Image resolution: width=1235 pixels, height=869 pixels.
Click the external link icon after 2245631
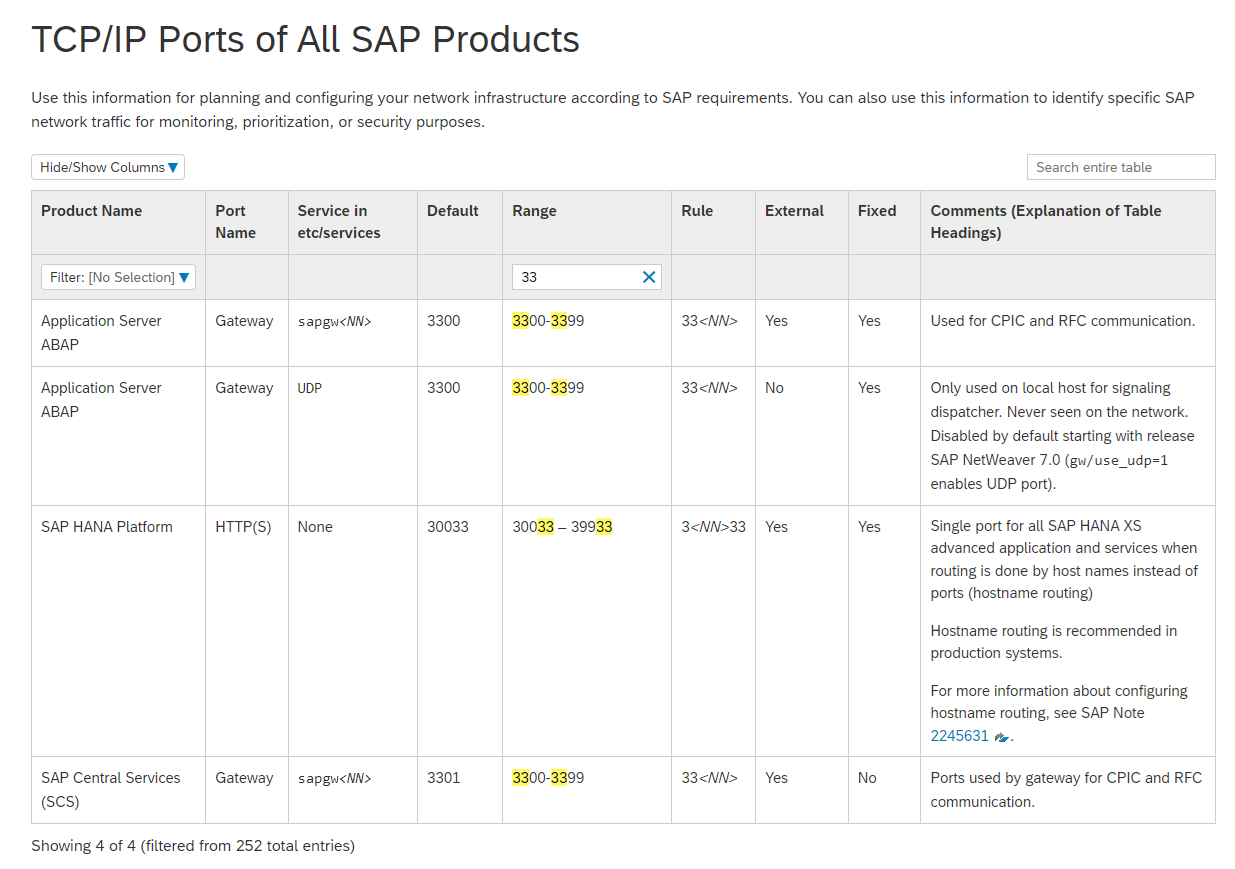click(1001, 737)
